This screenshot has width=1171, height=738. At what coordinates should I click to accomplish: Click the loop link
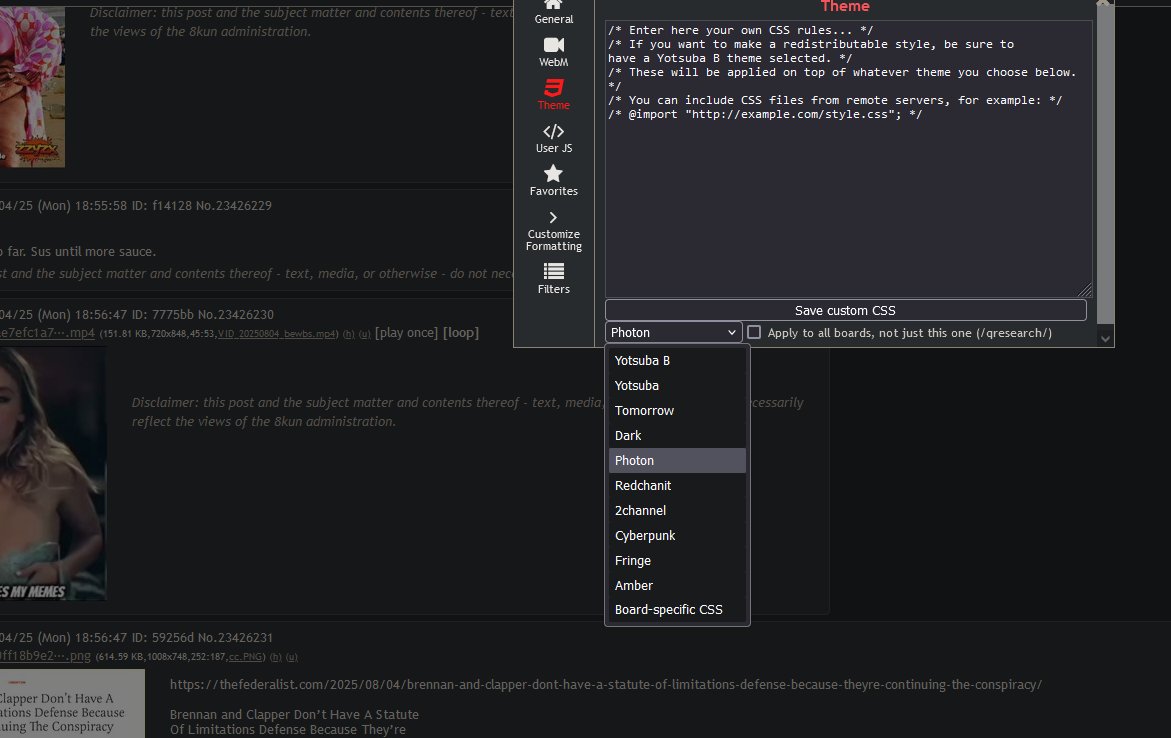click(461, 332)
